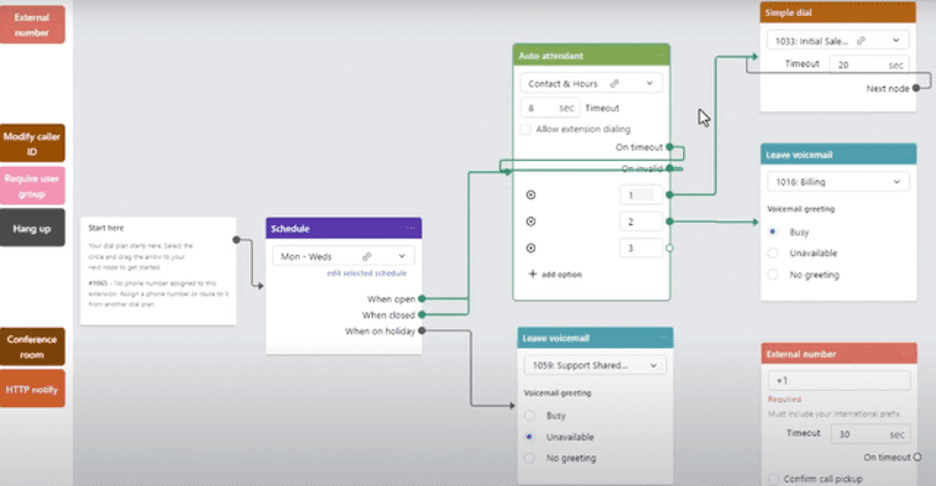Image resolution: width=936 pixels, height=486 pixels.
Task: Enable Allow extension dialing checkbox
Action: [x=525, y=129]
